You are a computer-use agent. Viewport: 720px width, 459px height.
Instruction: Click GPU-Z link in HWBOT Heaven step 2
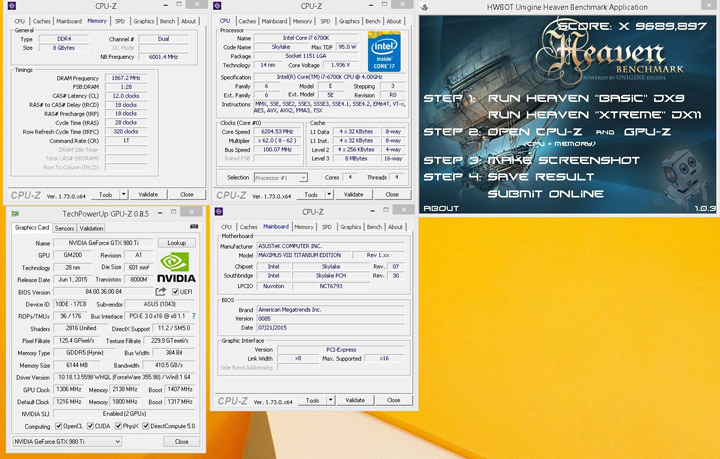click(x=647, y=132)
